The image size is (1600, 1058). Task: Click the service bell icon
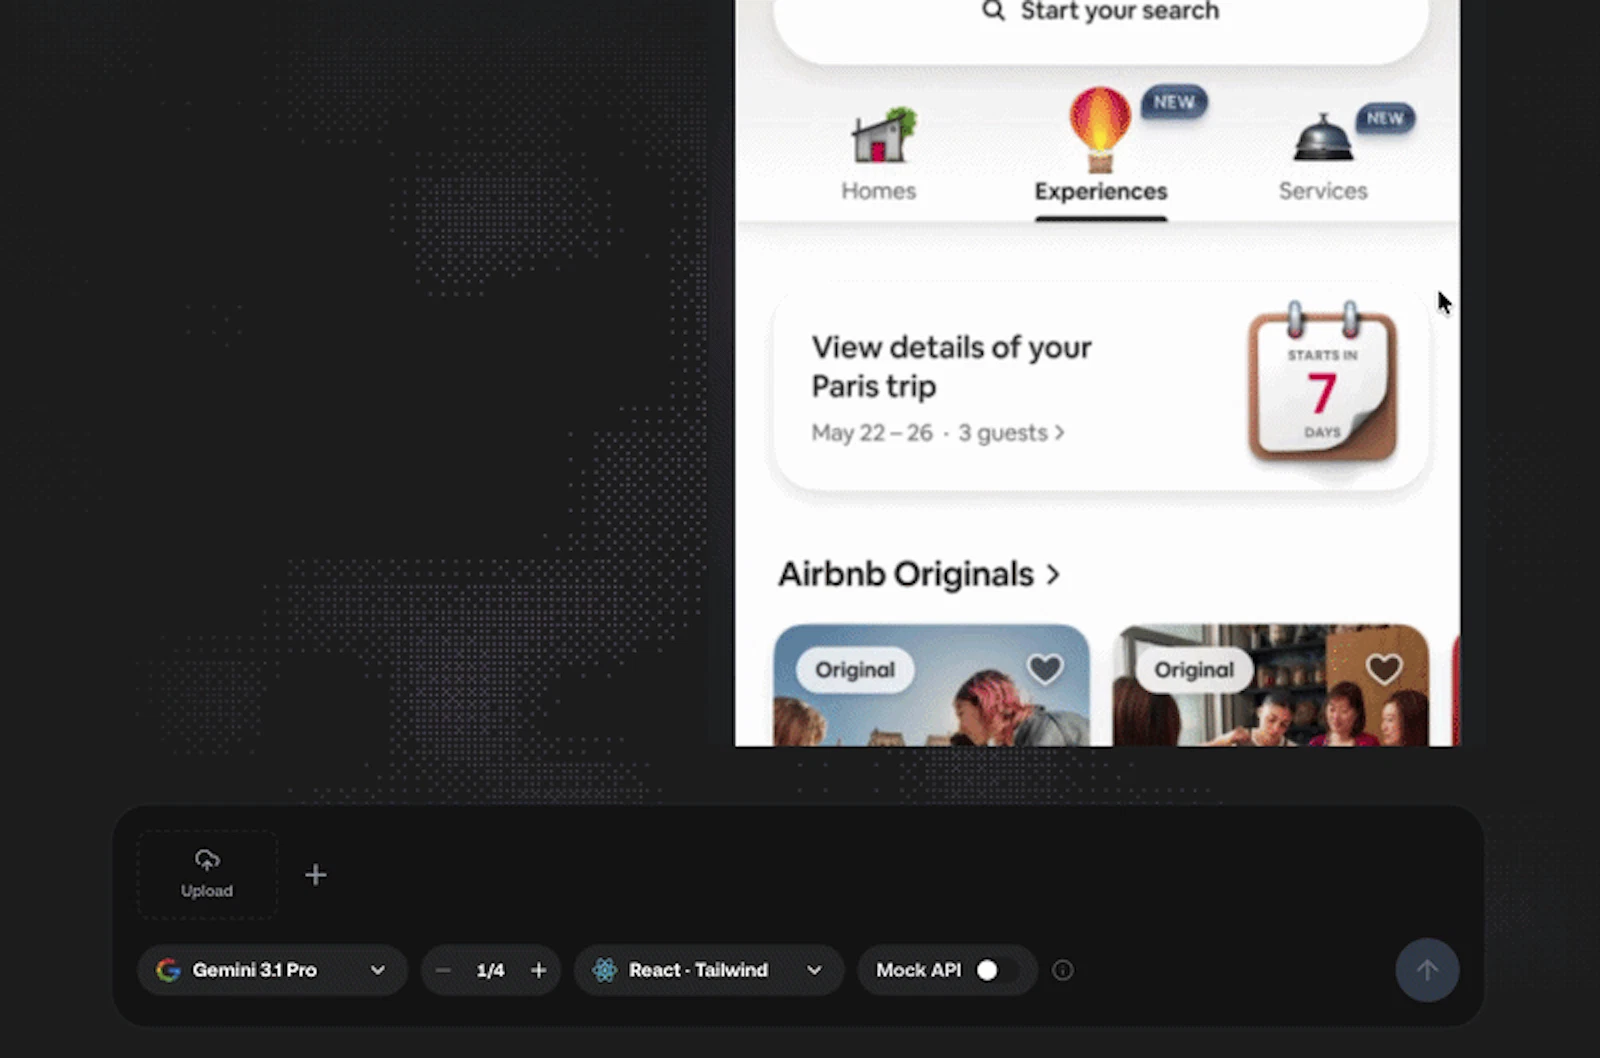coord(1323,138)
